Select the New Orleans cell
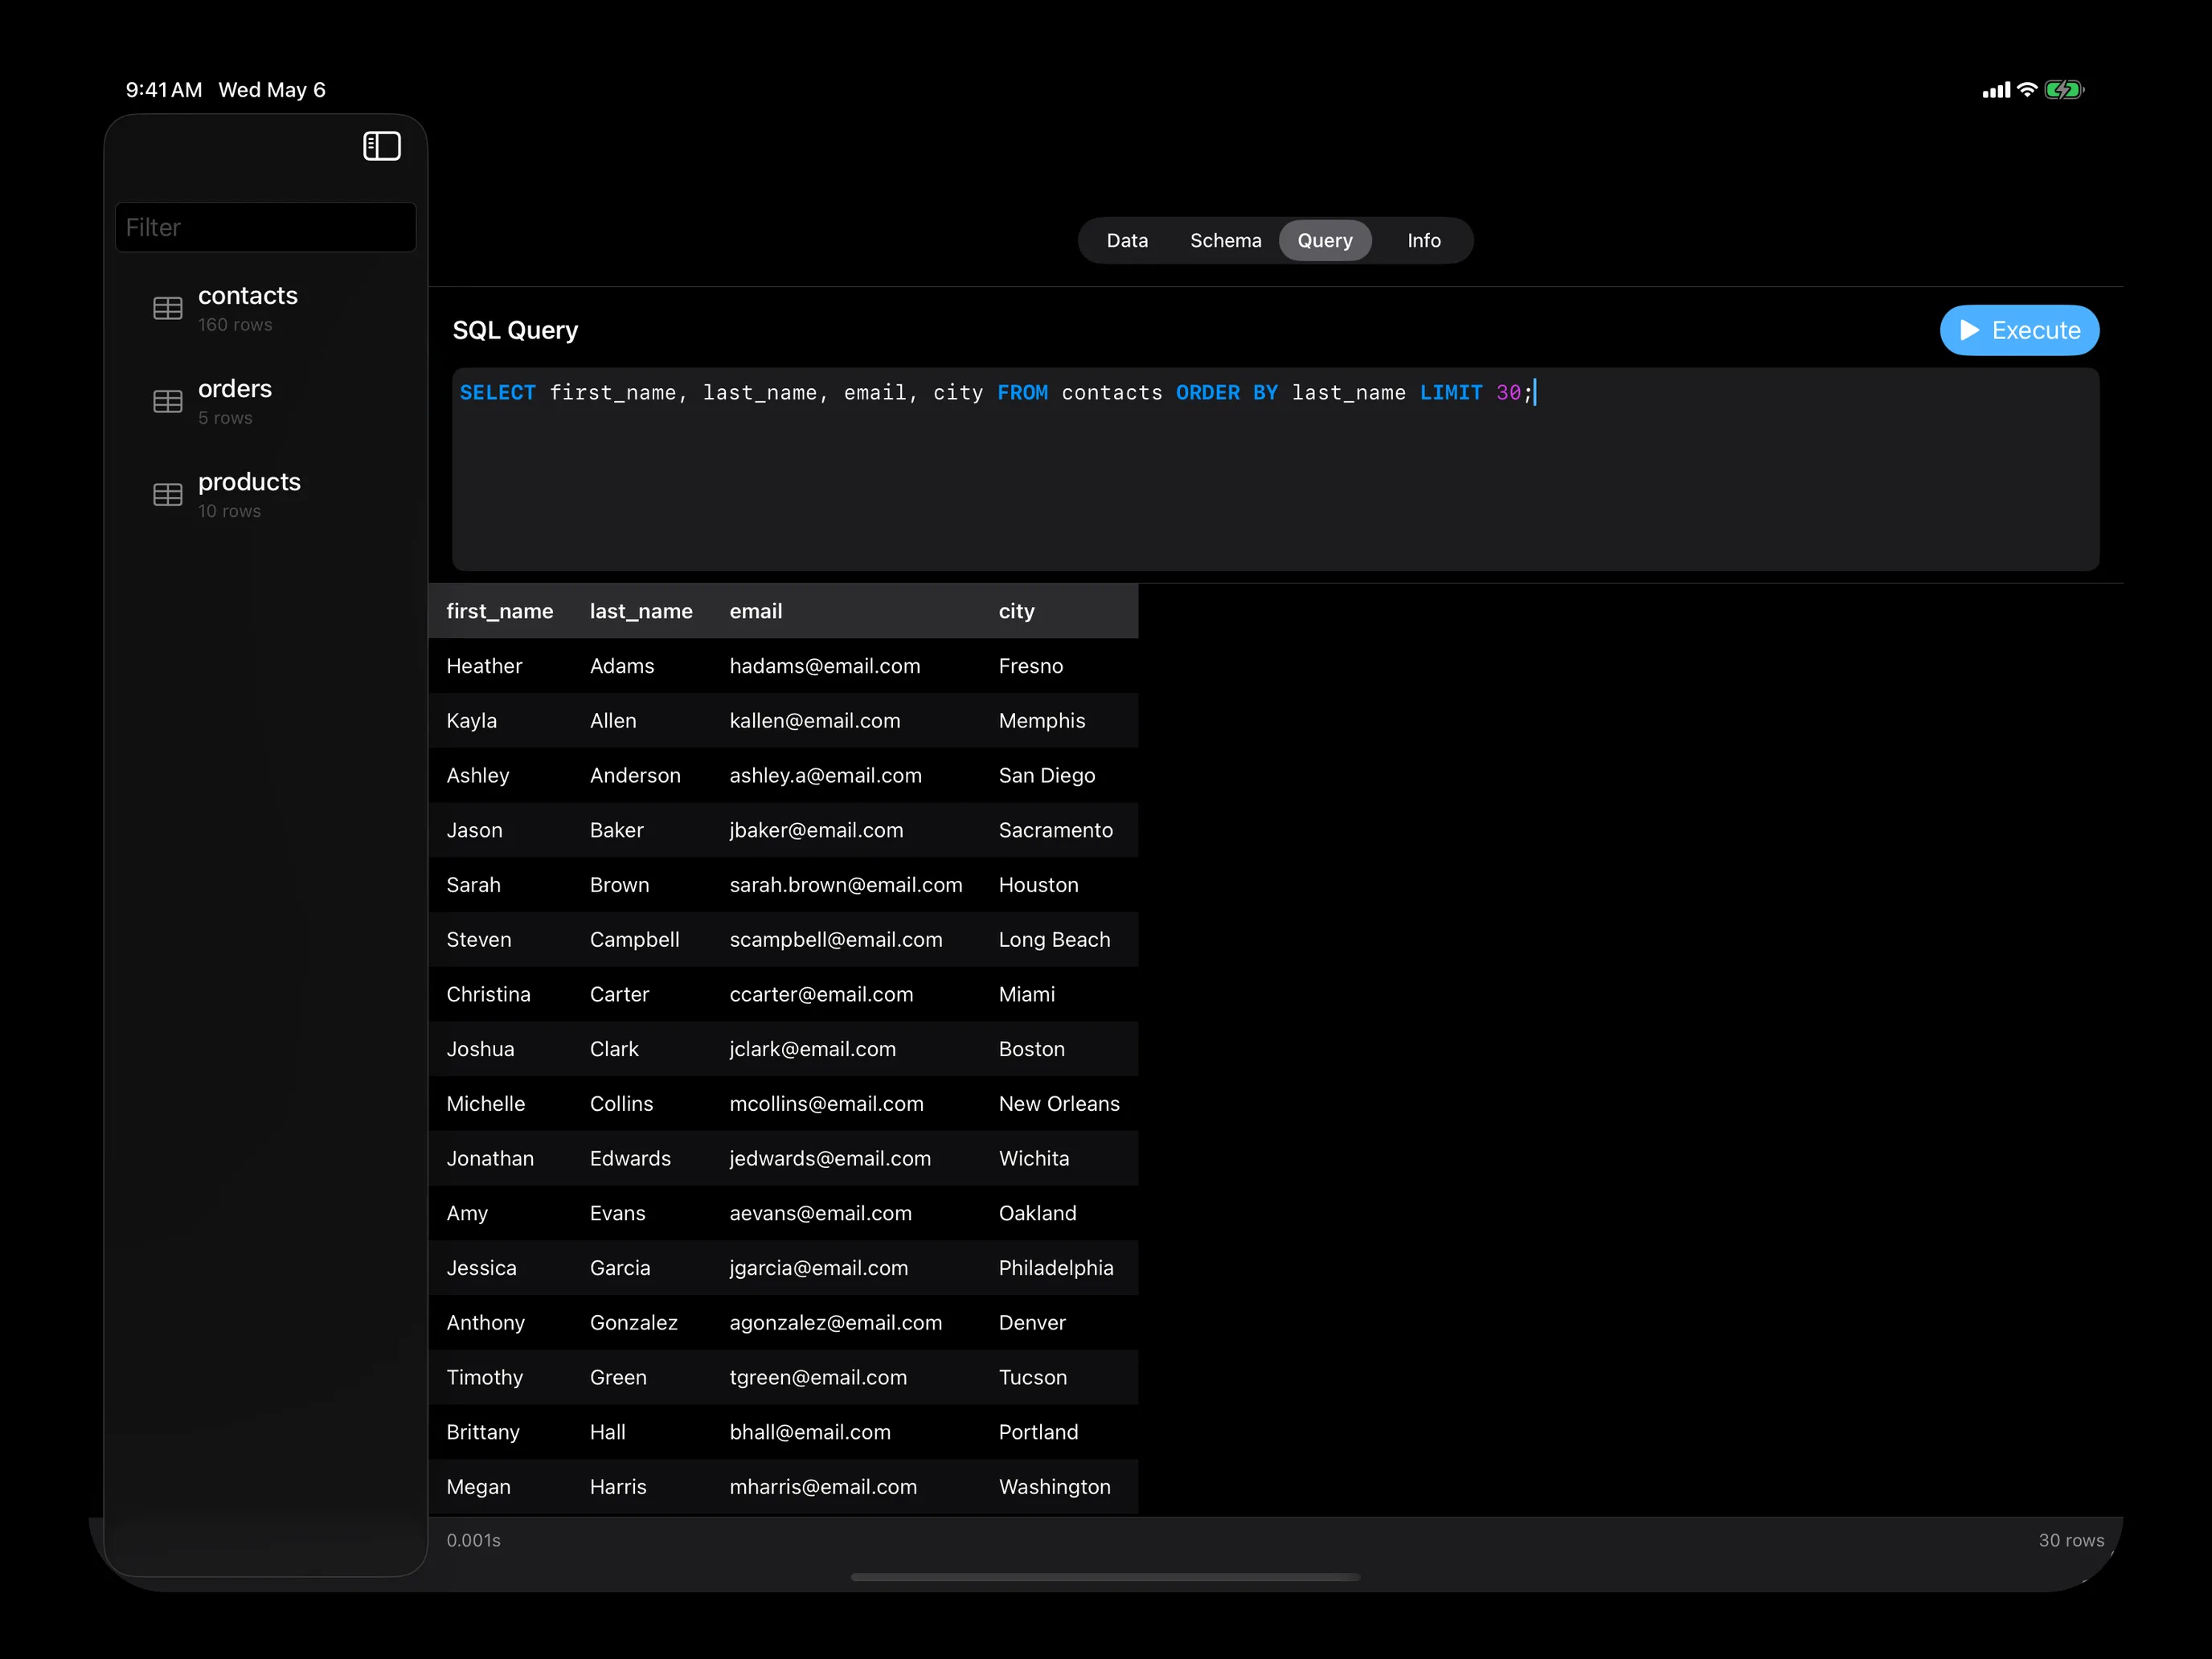 pos(1059,1104)
